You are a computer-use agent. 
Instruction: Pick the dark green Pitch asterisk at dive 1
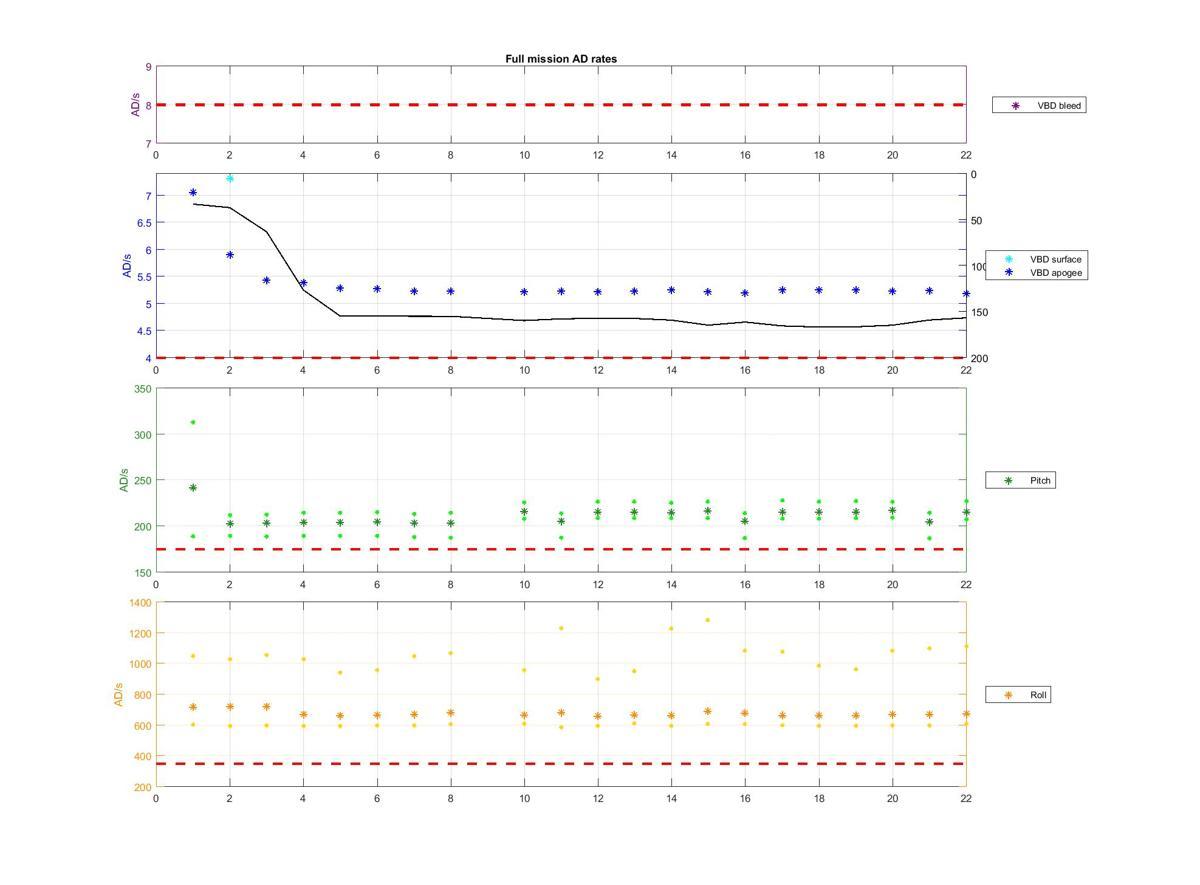193,488
